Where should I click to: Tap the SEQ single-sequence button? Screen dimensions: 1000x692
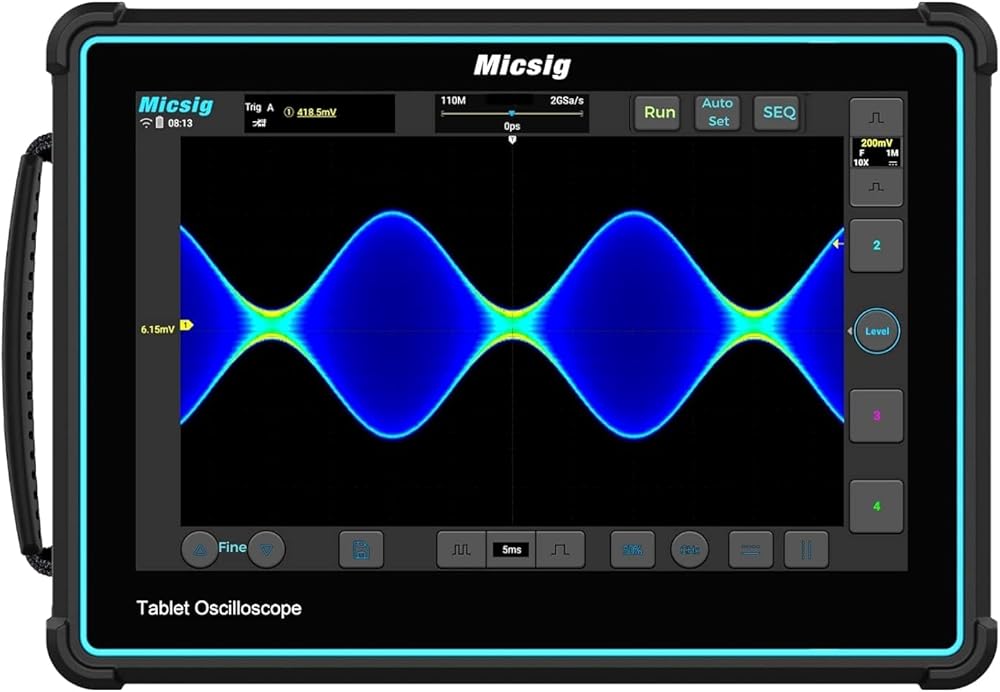[x=778, y=113]
